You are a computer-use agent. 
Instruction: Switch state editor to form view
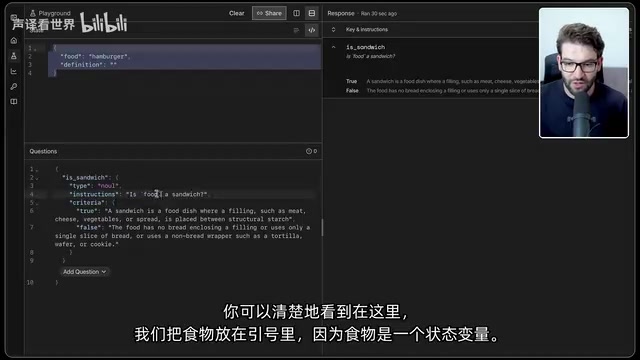296,30
